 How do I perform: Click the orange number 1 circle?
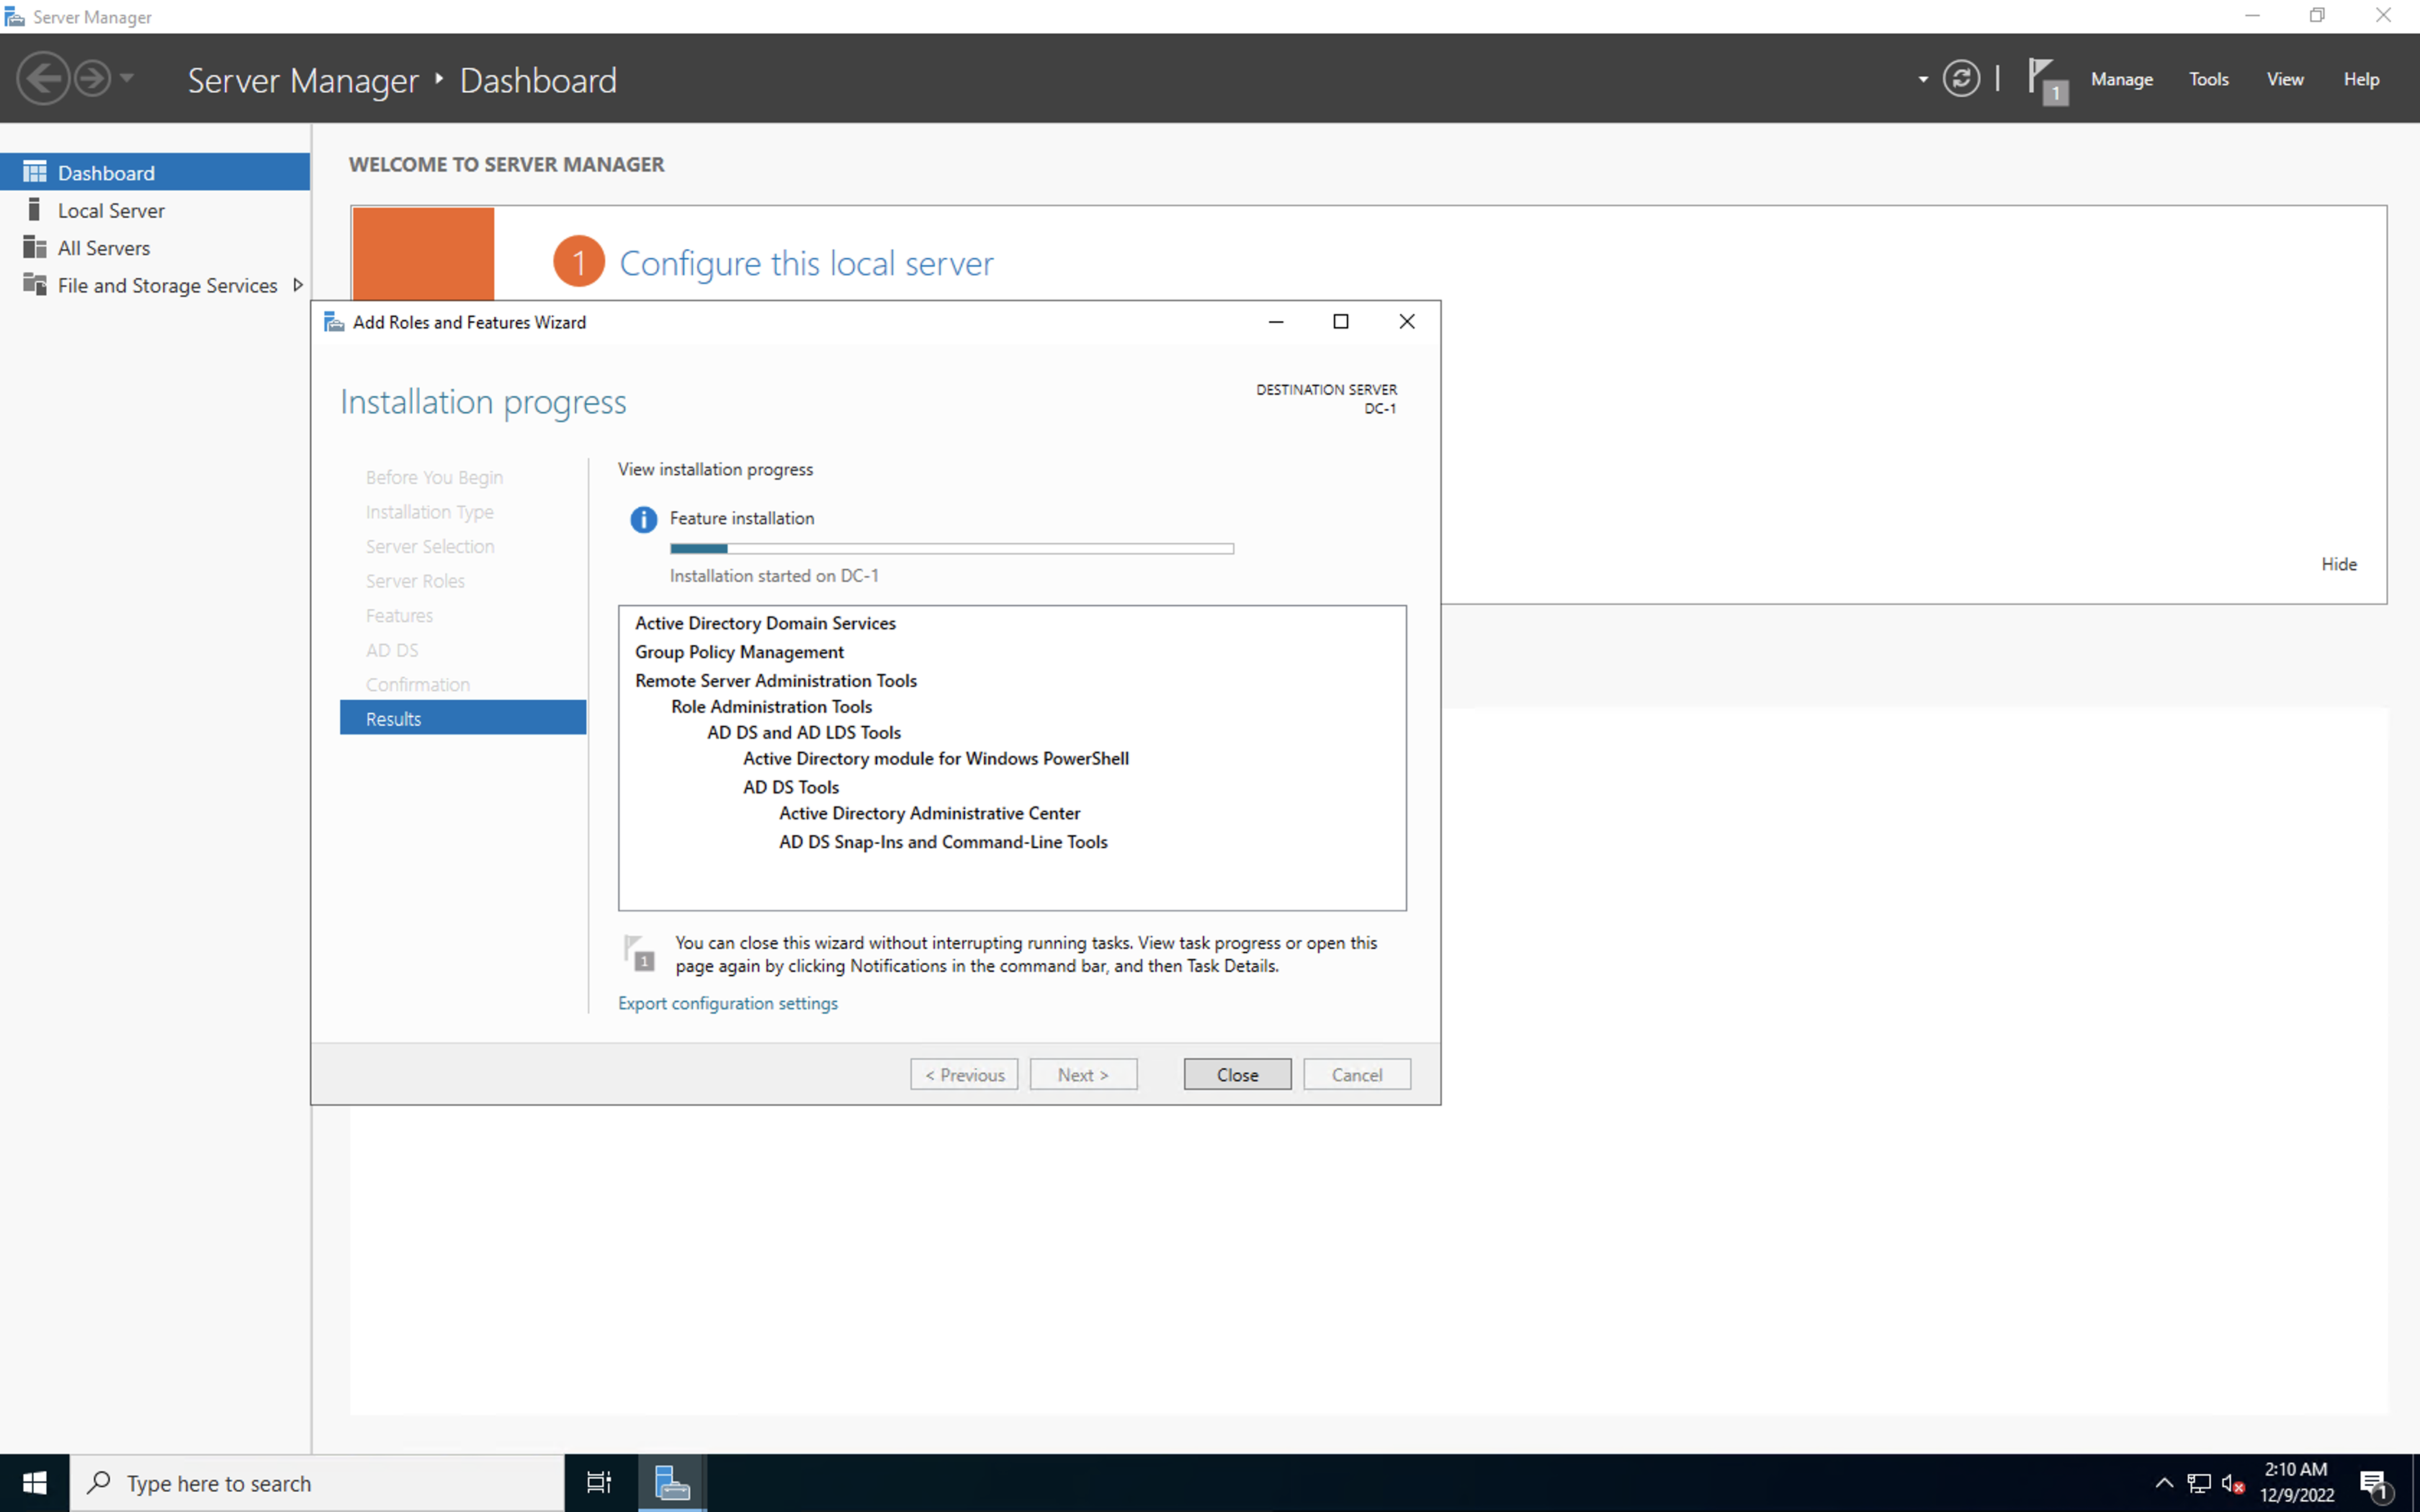pos(579,262)
